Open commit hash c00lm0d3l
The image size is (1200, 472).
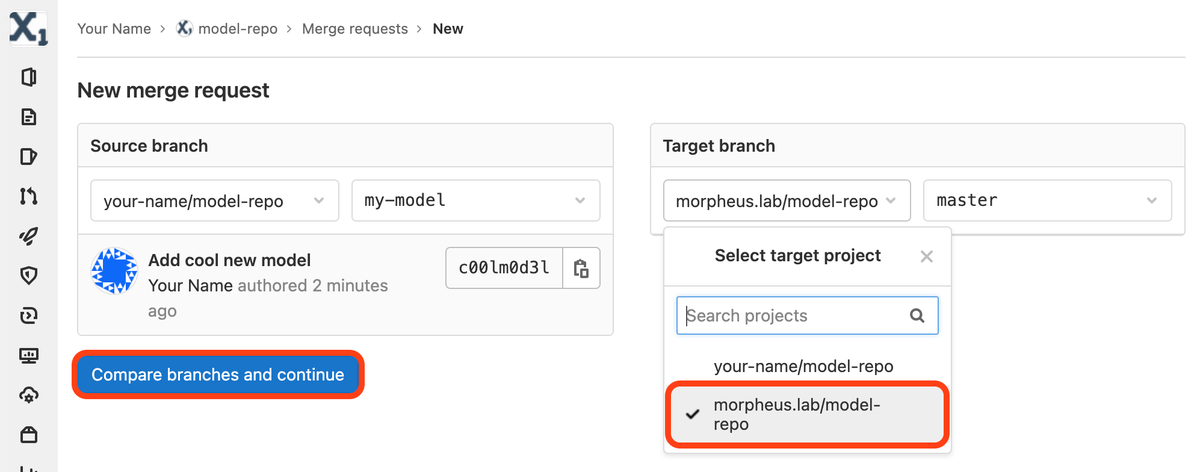504,268
